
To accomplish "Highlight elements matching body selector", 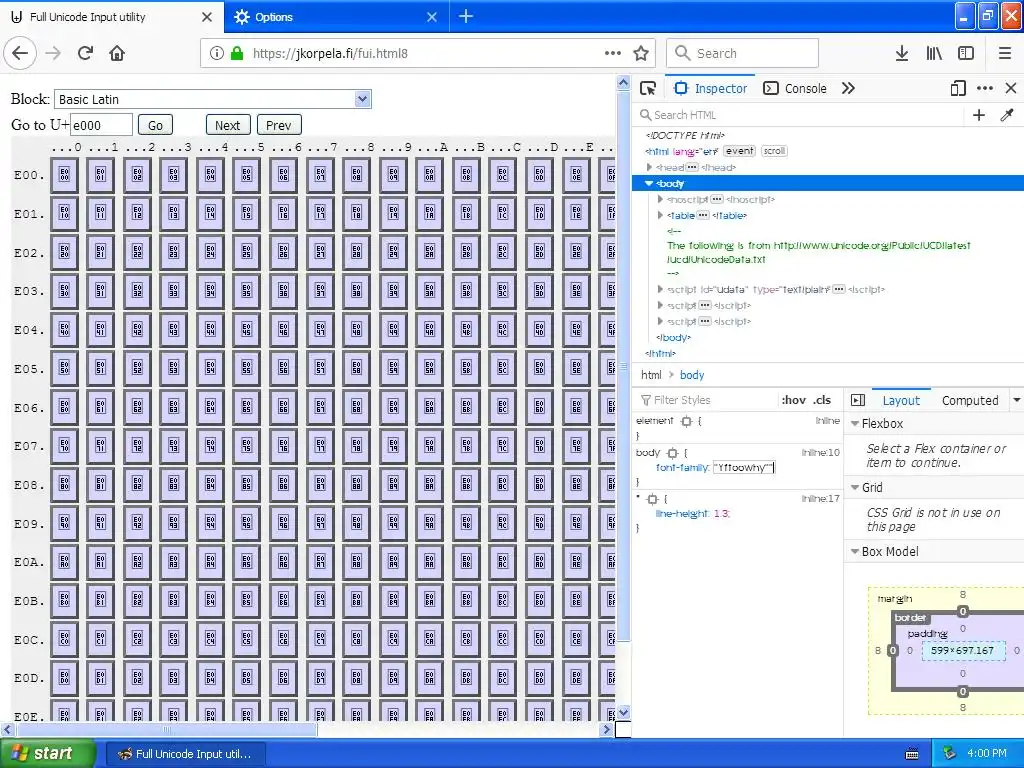I will pos(672,453).
